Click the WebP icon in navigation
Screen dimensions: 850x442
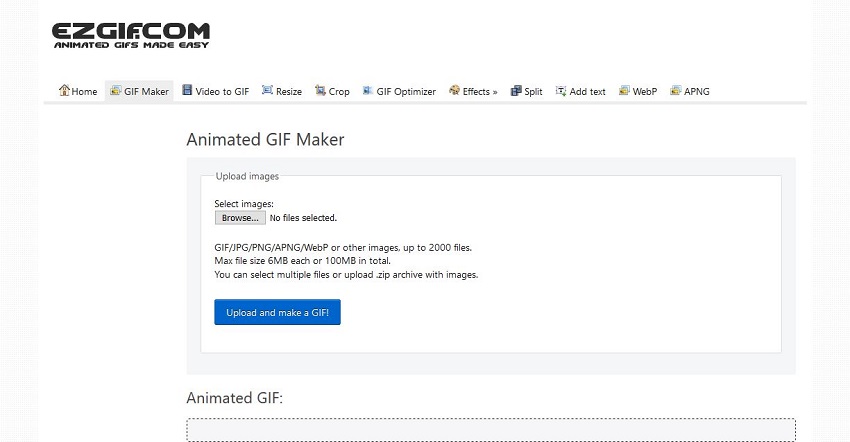[x=624, y=91]
